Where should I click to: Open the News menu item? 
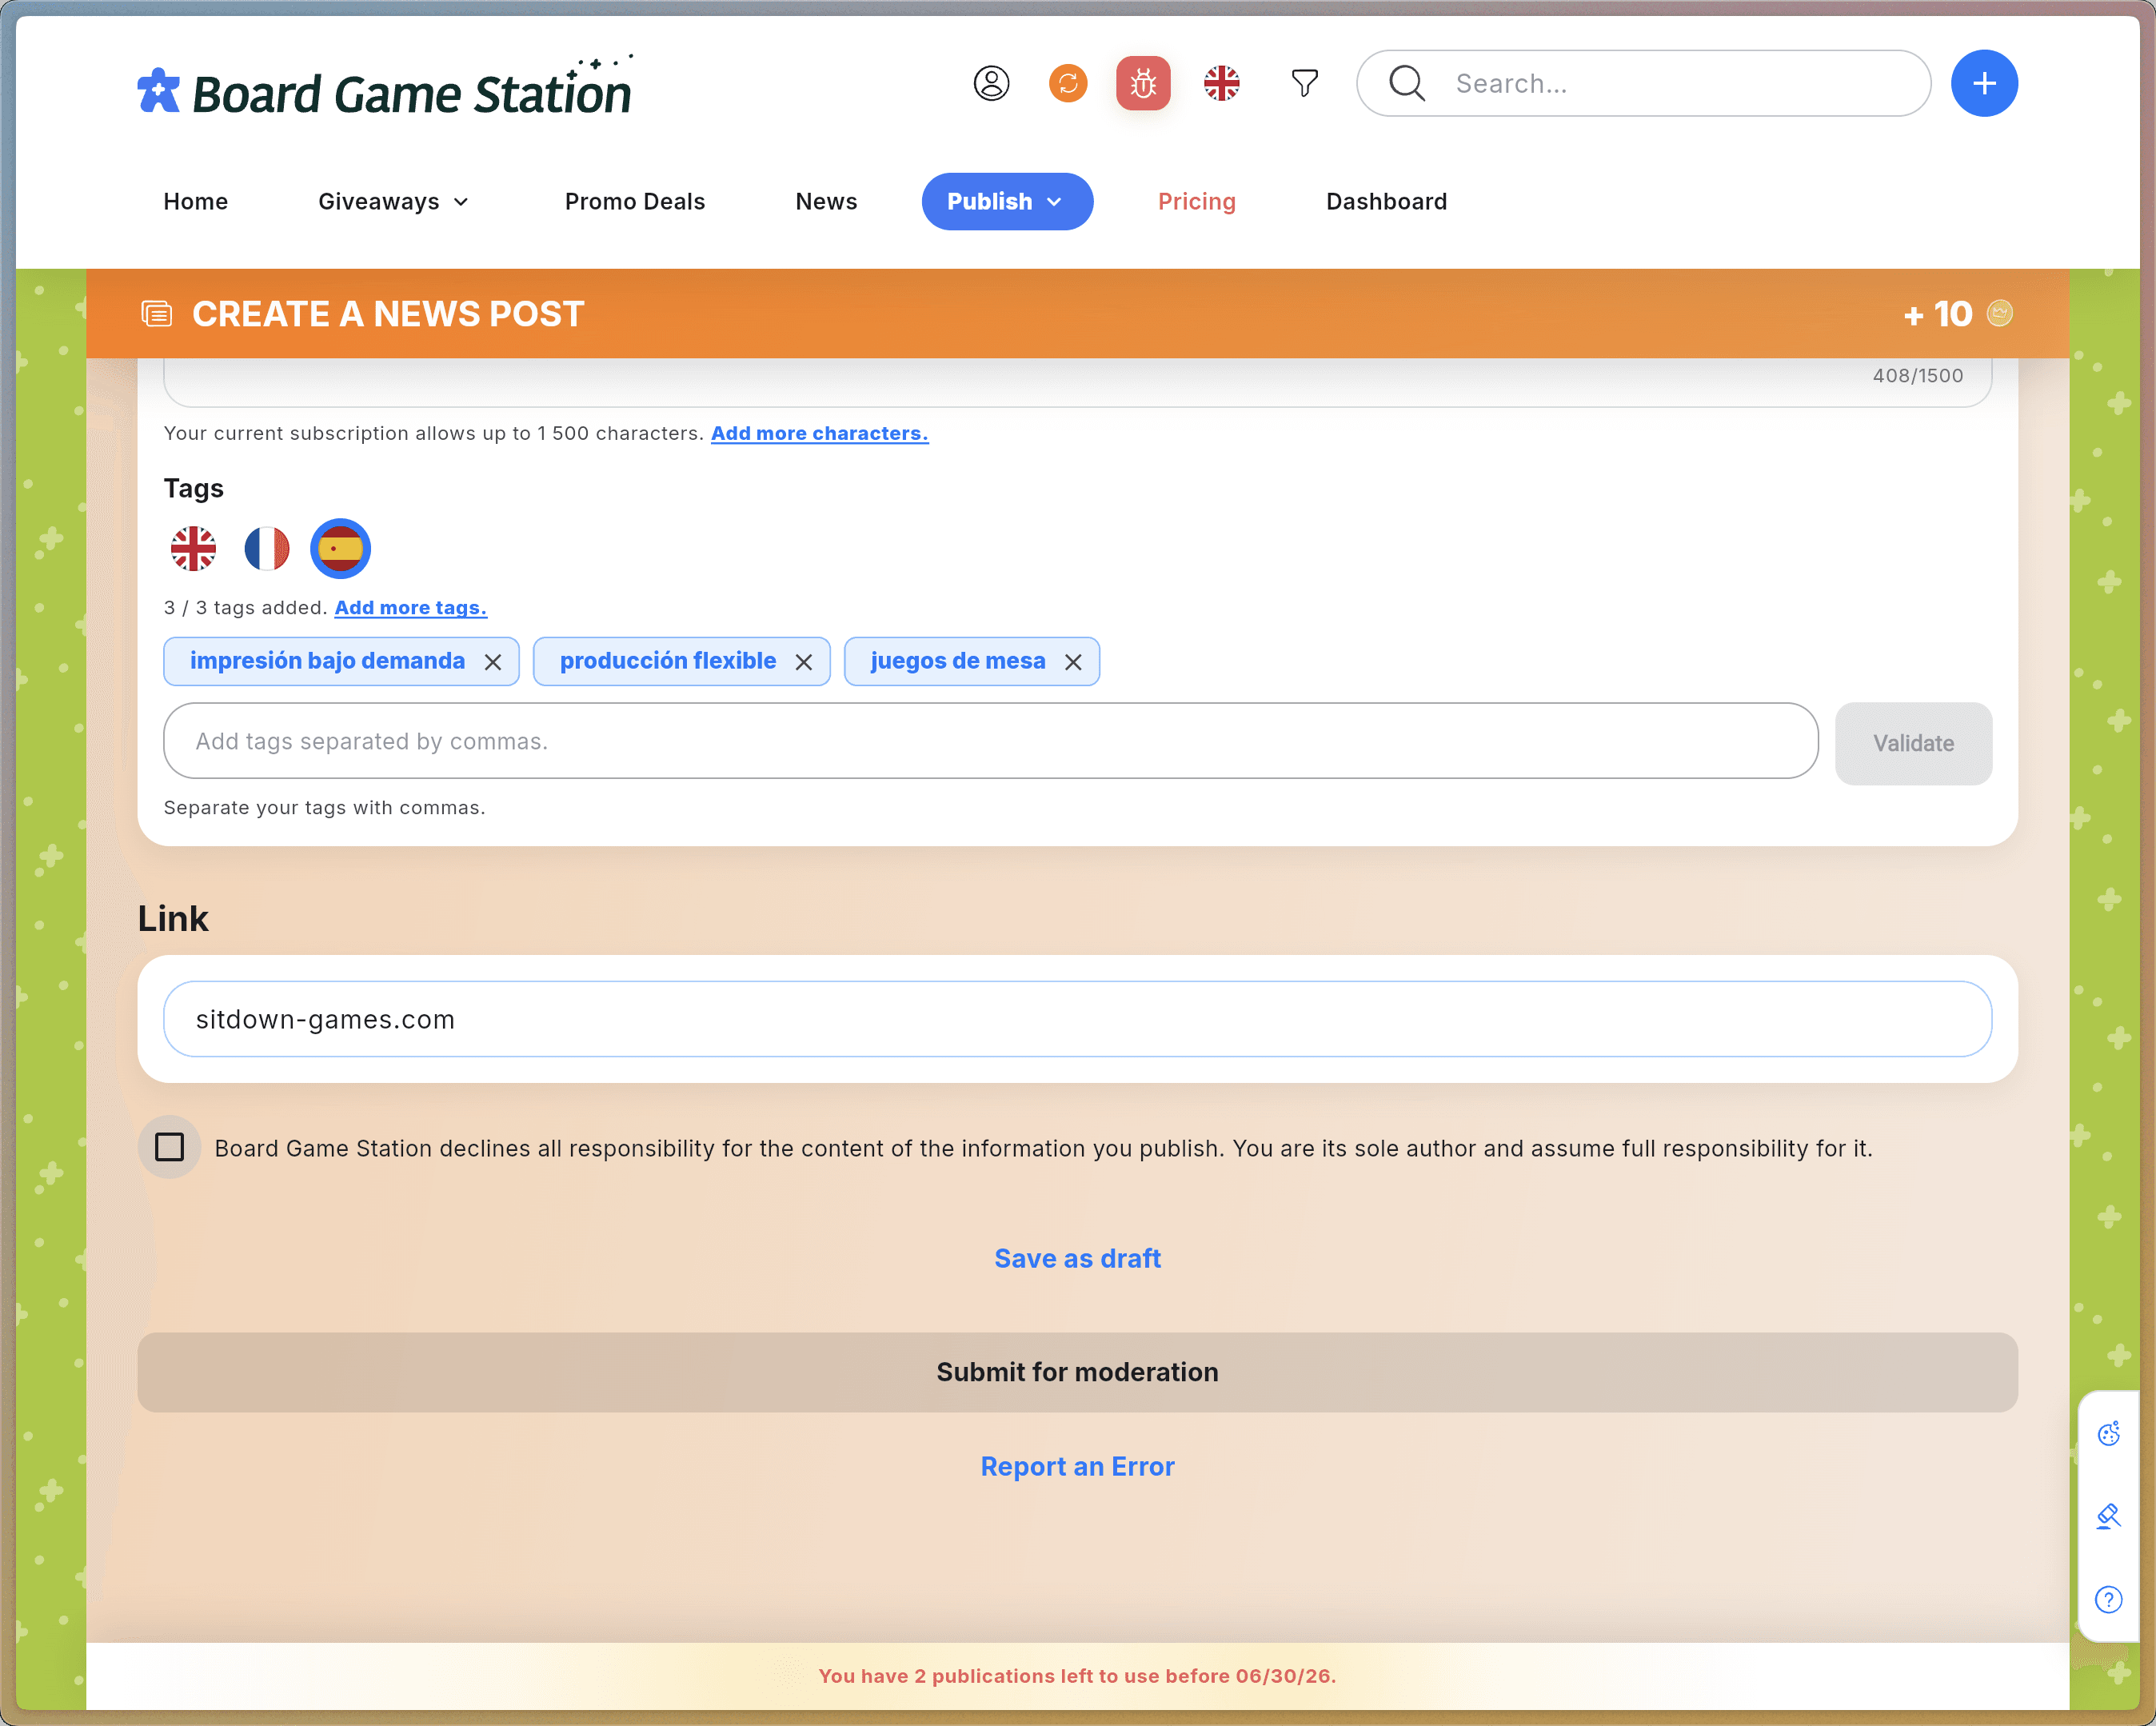(x=826, y=201)
